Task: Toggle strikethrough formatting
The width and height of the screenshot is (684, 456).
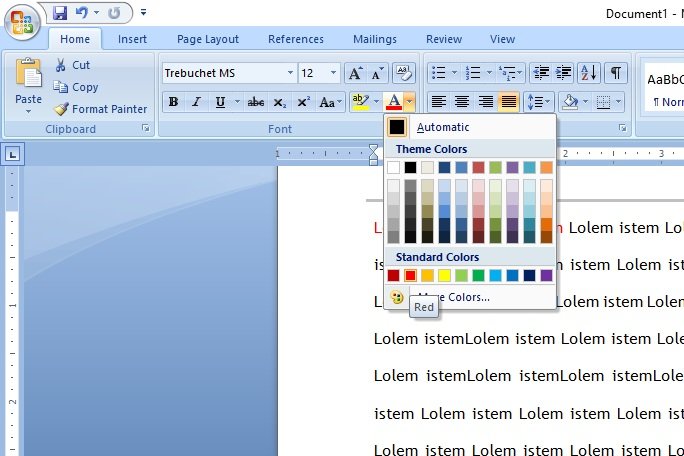Action: (256, 102)
